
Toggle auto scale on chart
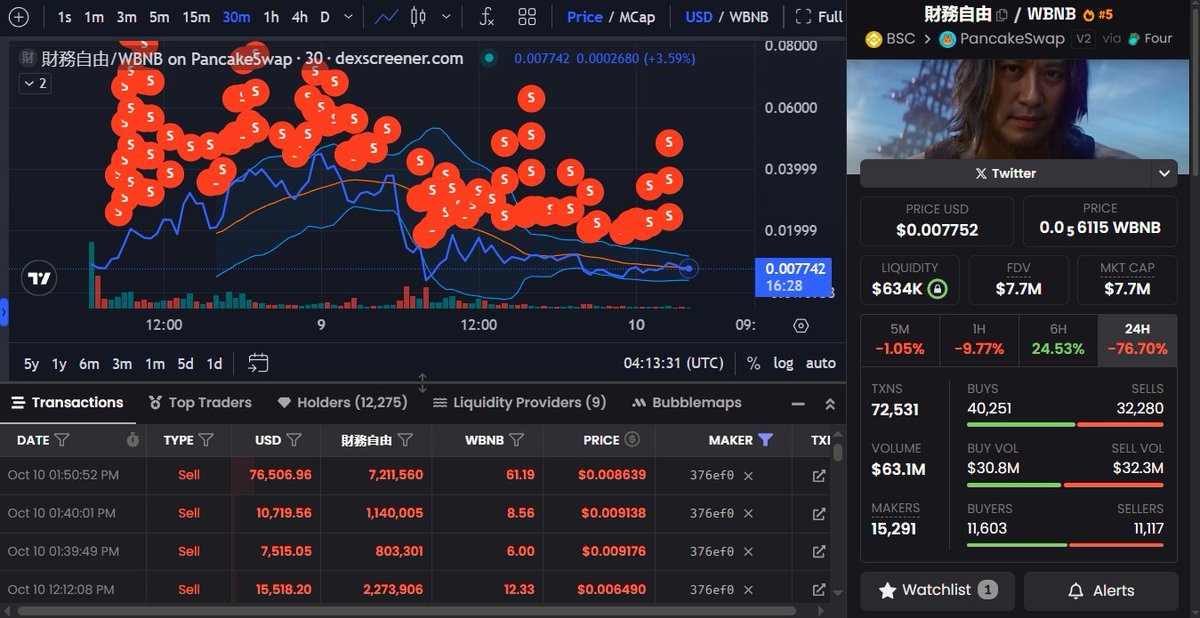(821, 363)
